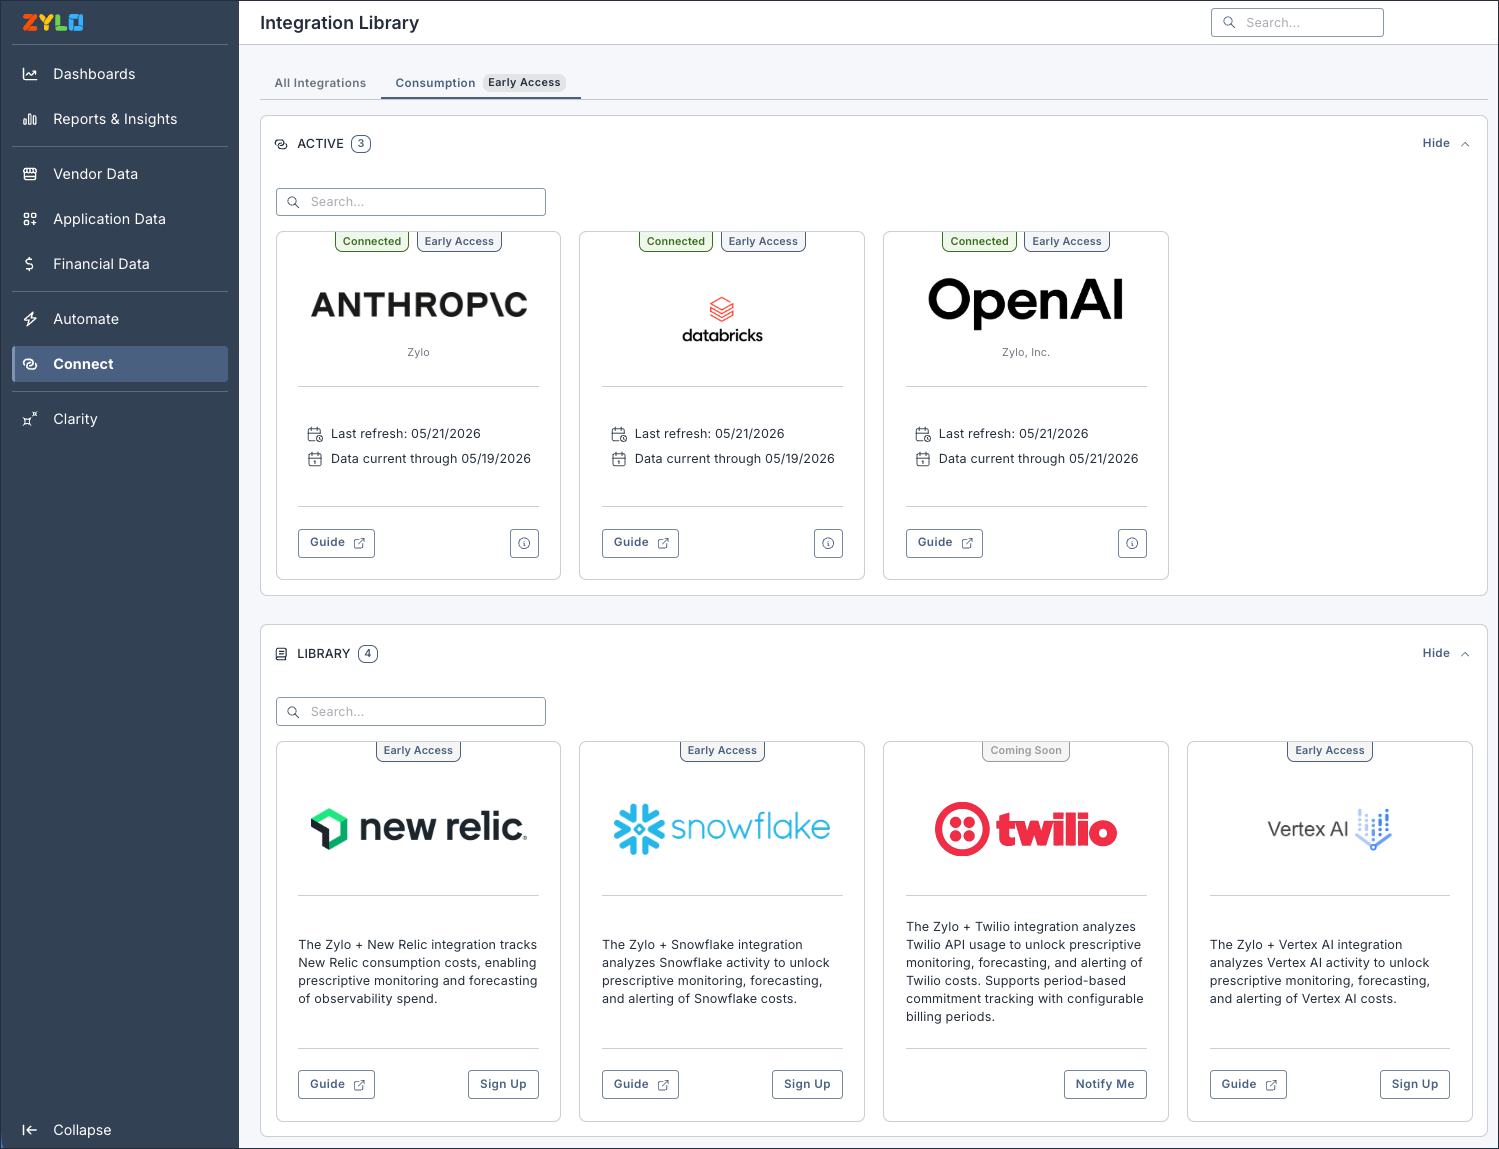Sign up for Vertex AI integration

[1415, 1085]
